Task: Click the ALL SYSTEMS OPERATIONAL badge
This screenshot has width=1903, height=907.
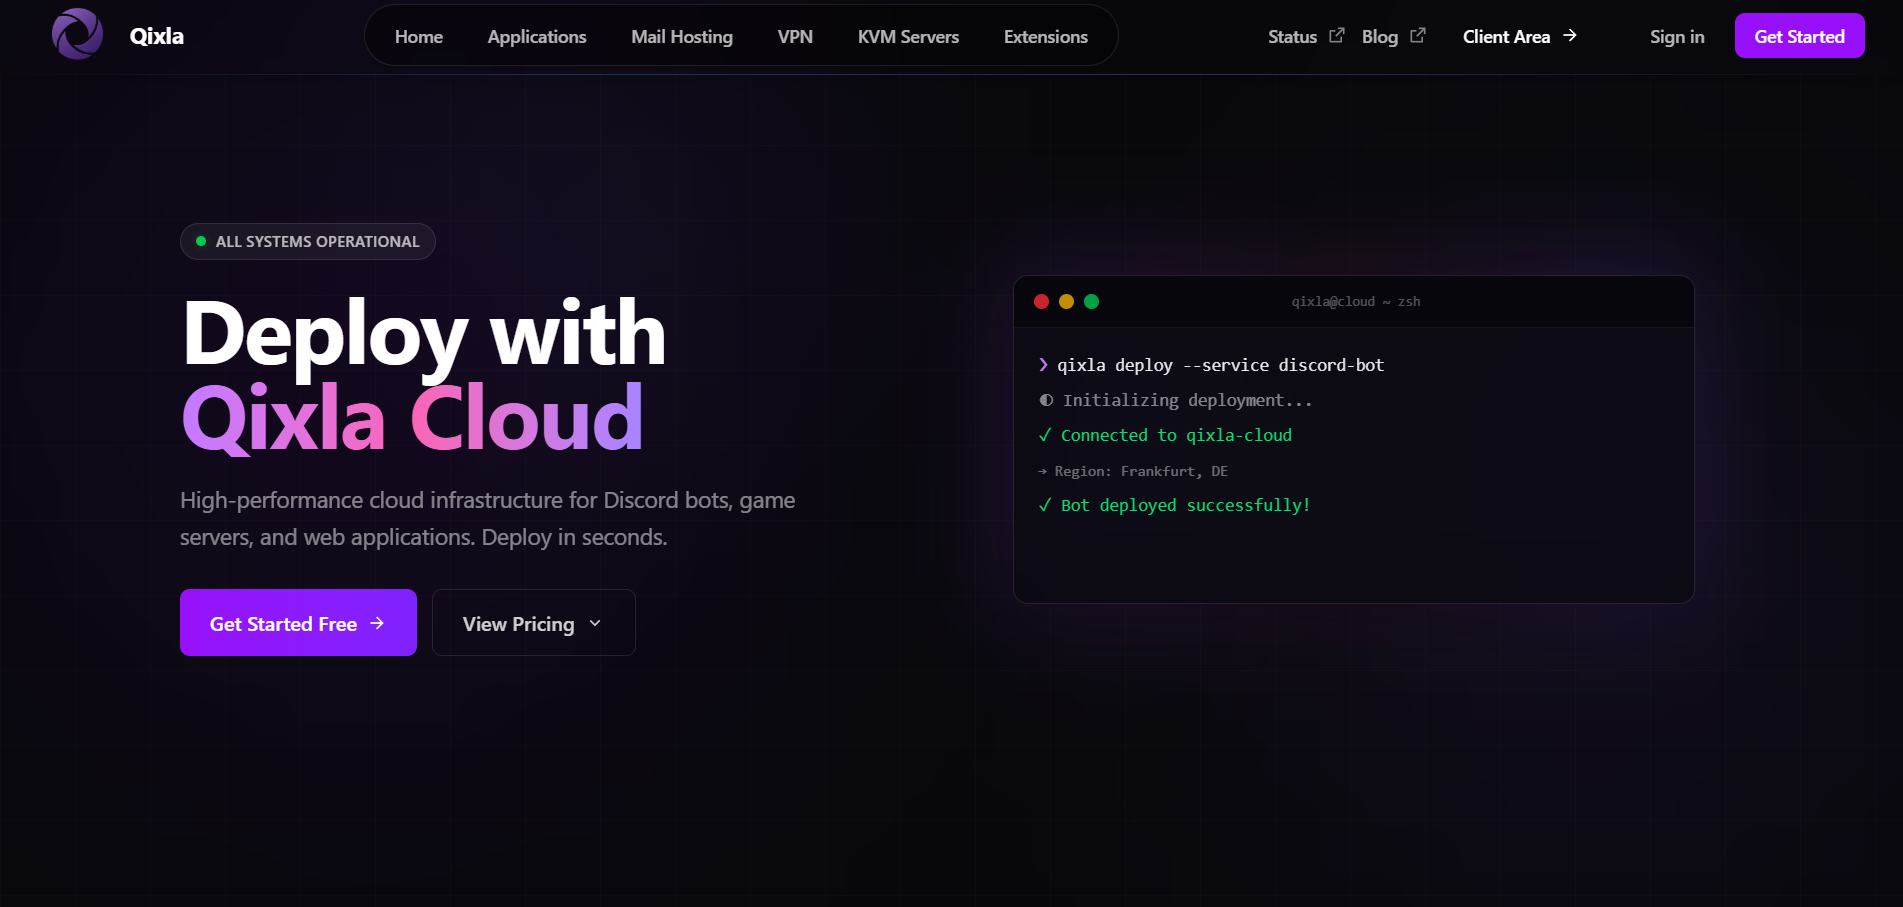Action: click(x=307, y=241)
